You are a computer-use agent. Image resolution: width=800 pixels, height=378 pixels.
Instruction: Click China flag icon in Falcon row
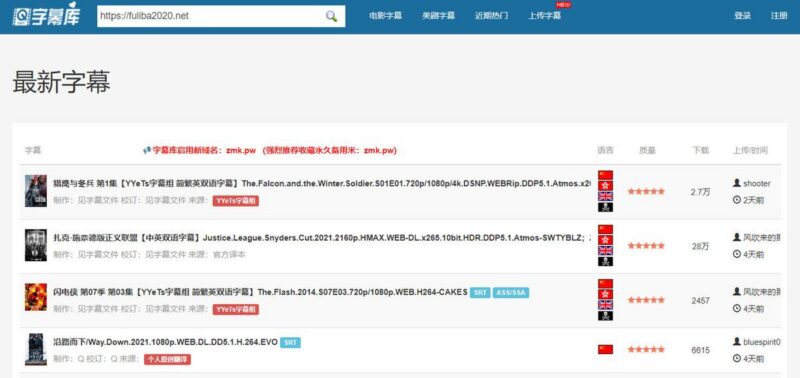[606, 175]
